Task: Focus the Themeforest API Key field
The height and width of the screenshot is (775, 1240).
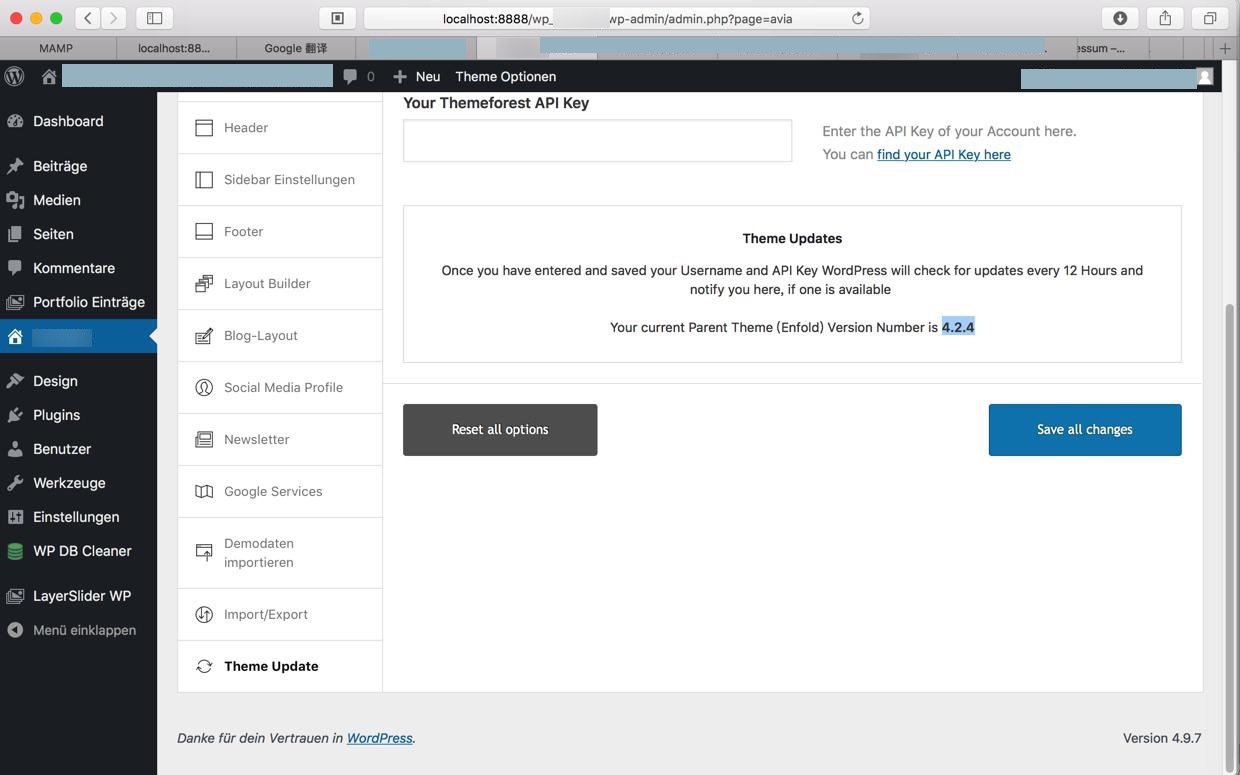Action: pyautogui.click(x=597, y=141)
